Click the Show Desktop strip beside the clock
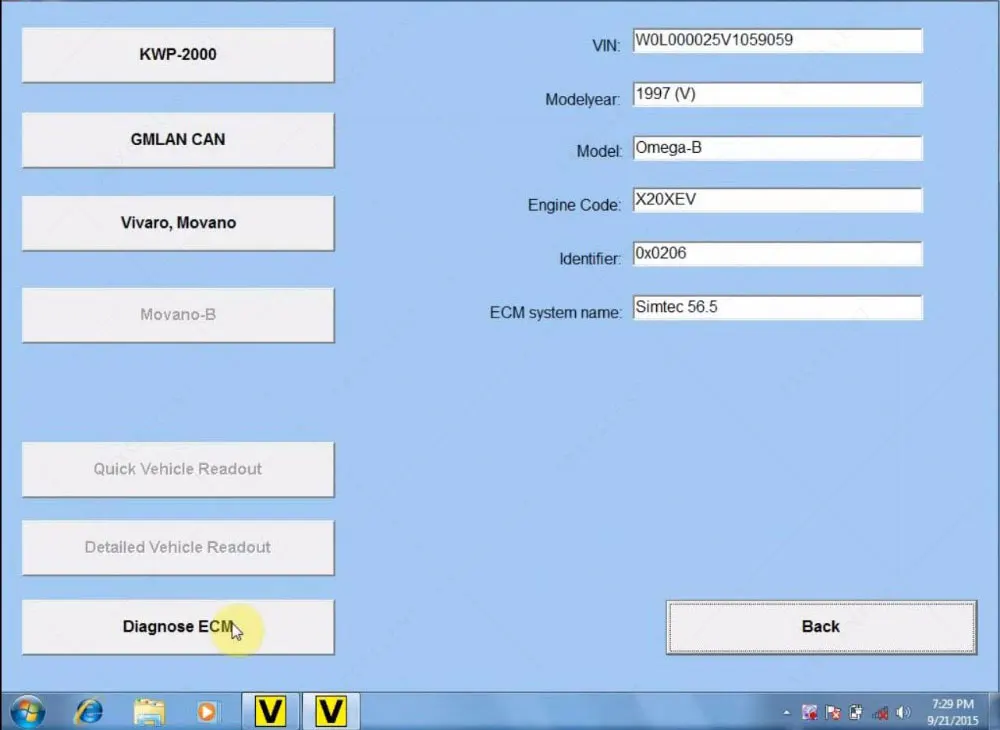1000x730 pixels. (x=994, y=712)
